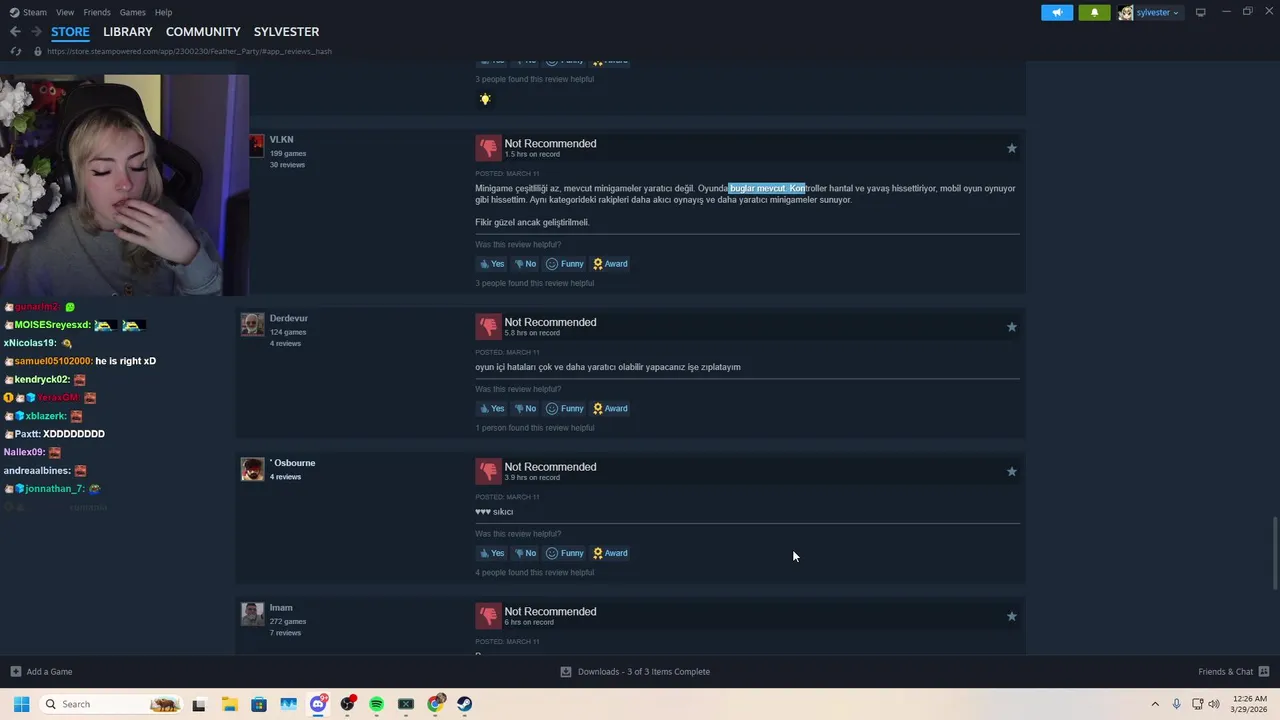Click the Add a Game plus icon
The height and width of the screenshot is (720, 1280).
[15, 671]
